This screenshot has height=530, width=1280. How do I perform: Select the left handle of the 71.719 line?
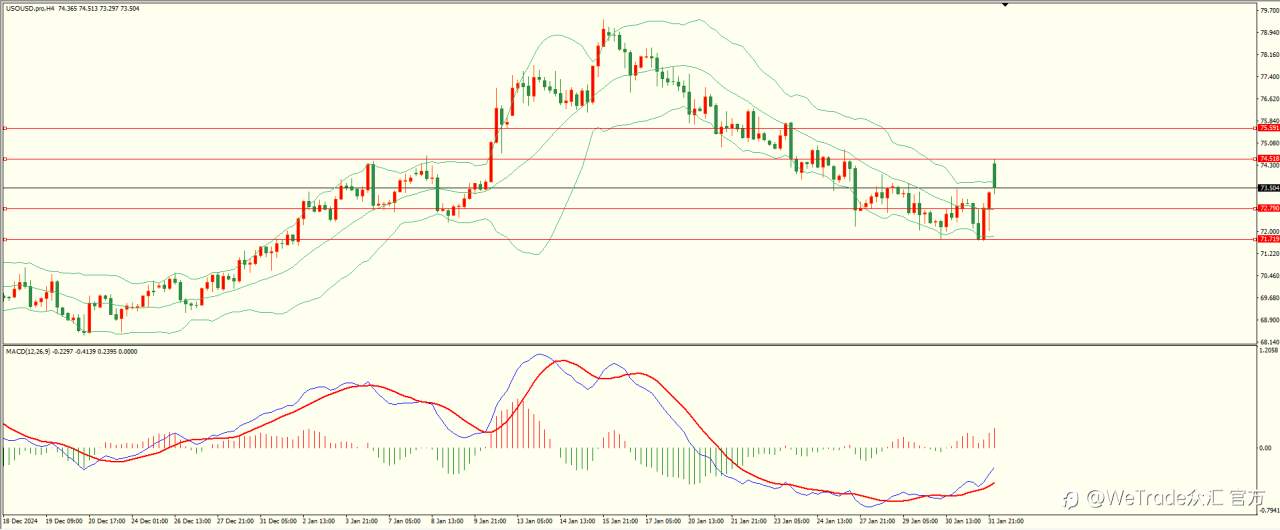[5, 239]
